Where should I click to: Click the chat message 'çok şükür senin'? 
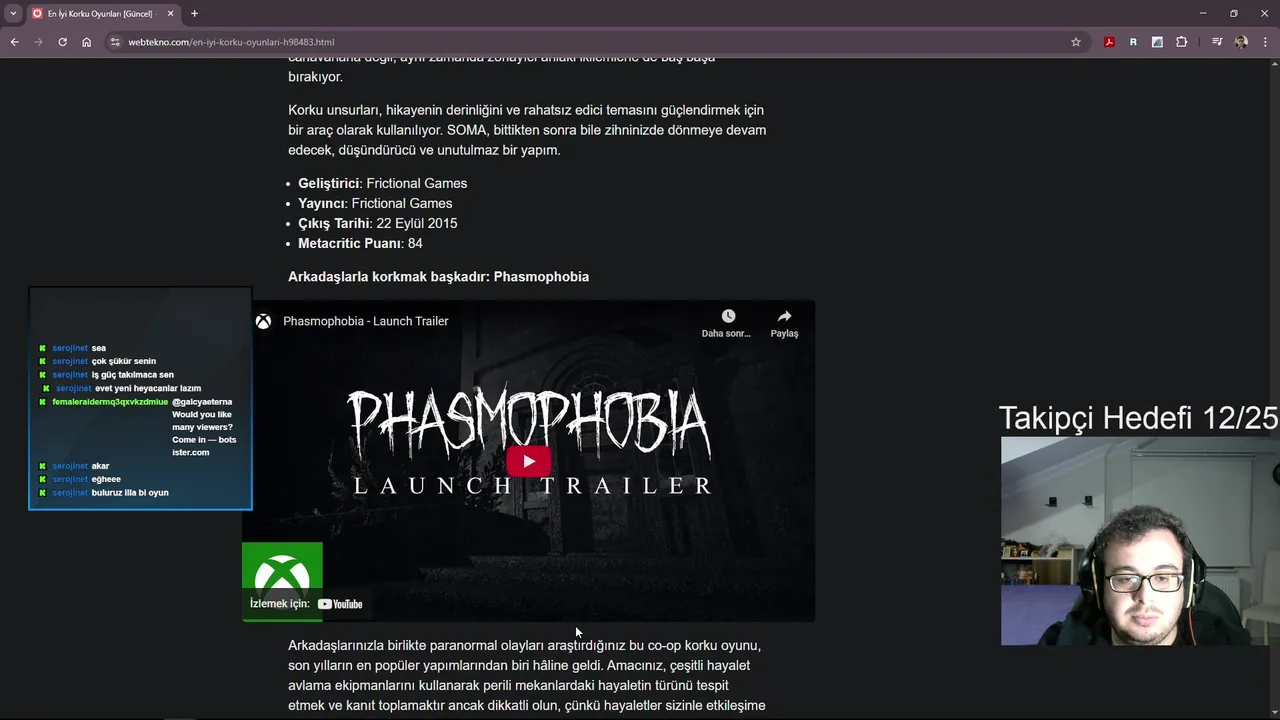(x=123, y=361)
